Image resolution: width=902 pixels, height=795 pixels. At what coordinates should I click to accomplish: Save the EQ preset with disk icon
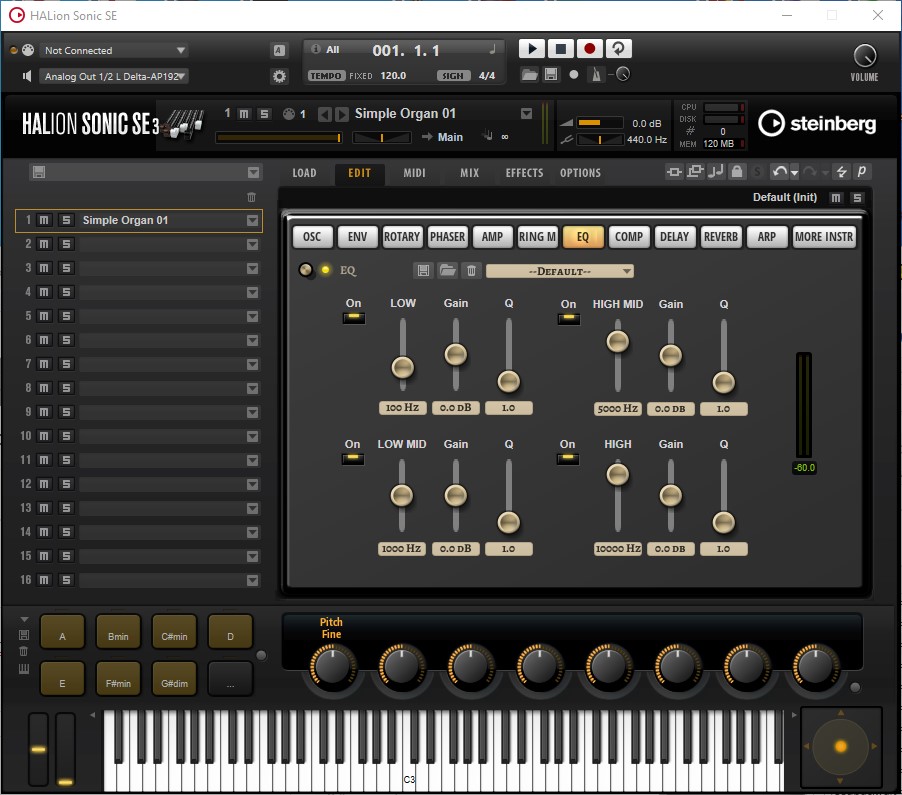[423, 270]
